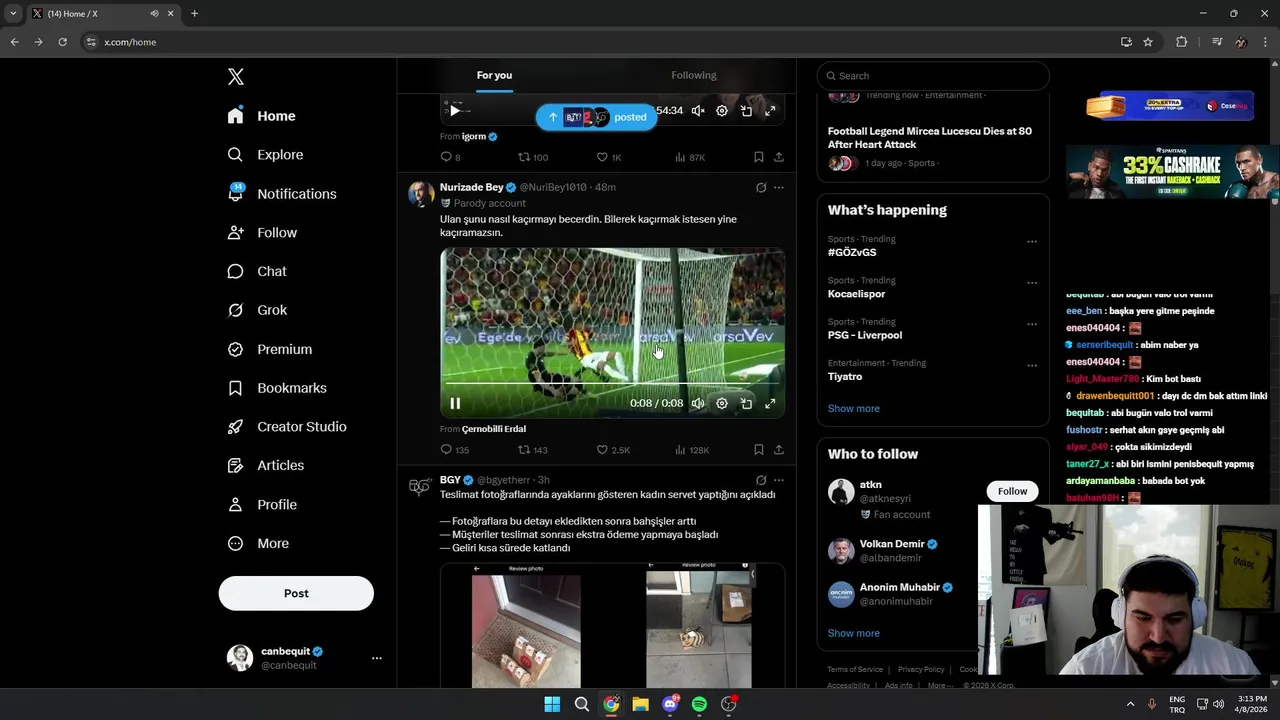Viewport: 1280px width, 720px height.
Task: View analytics 128K on Nurizade post
Action: click(692, 450)
